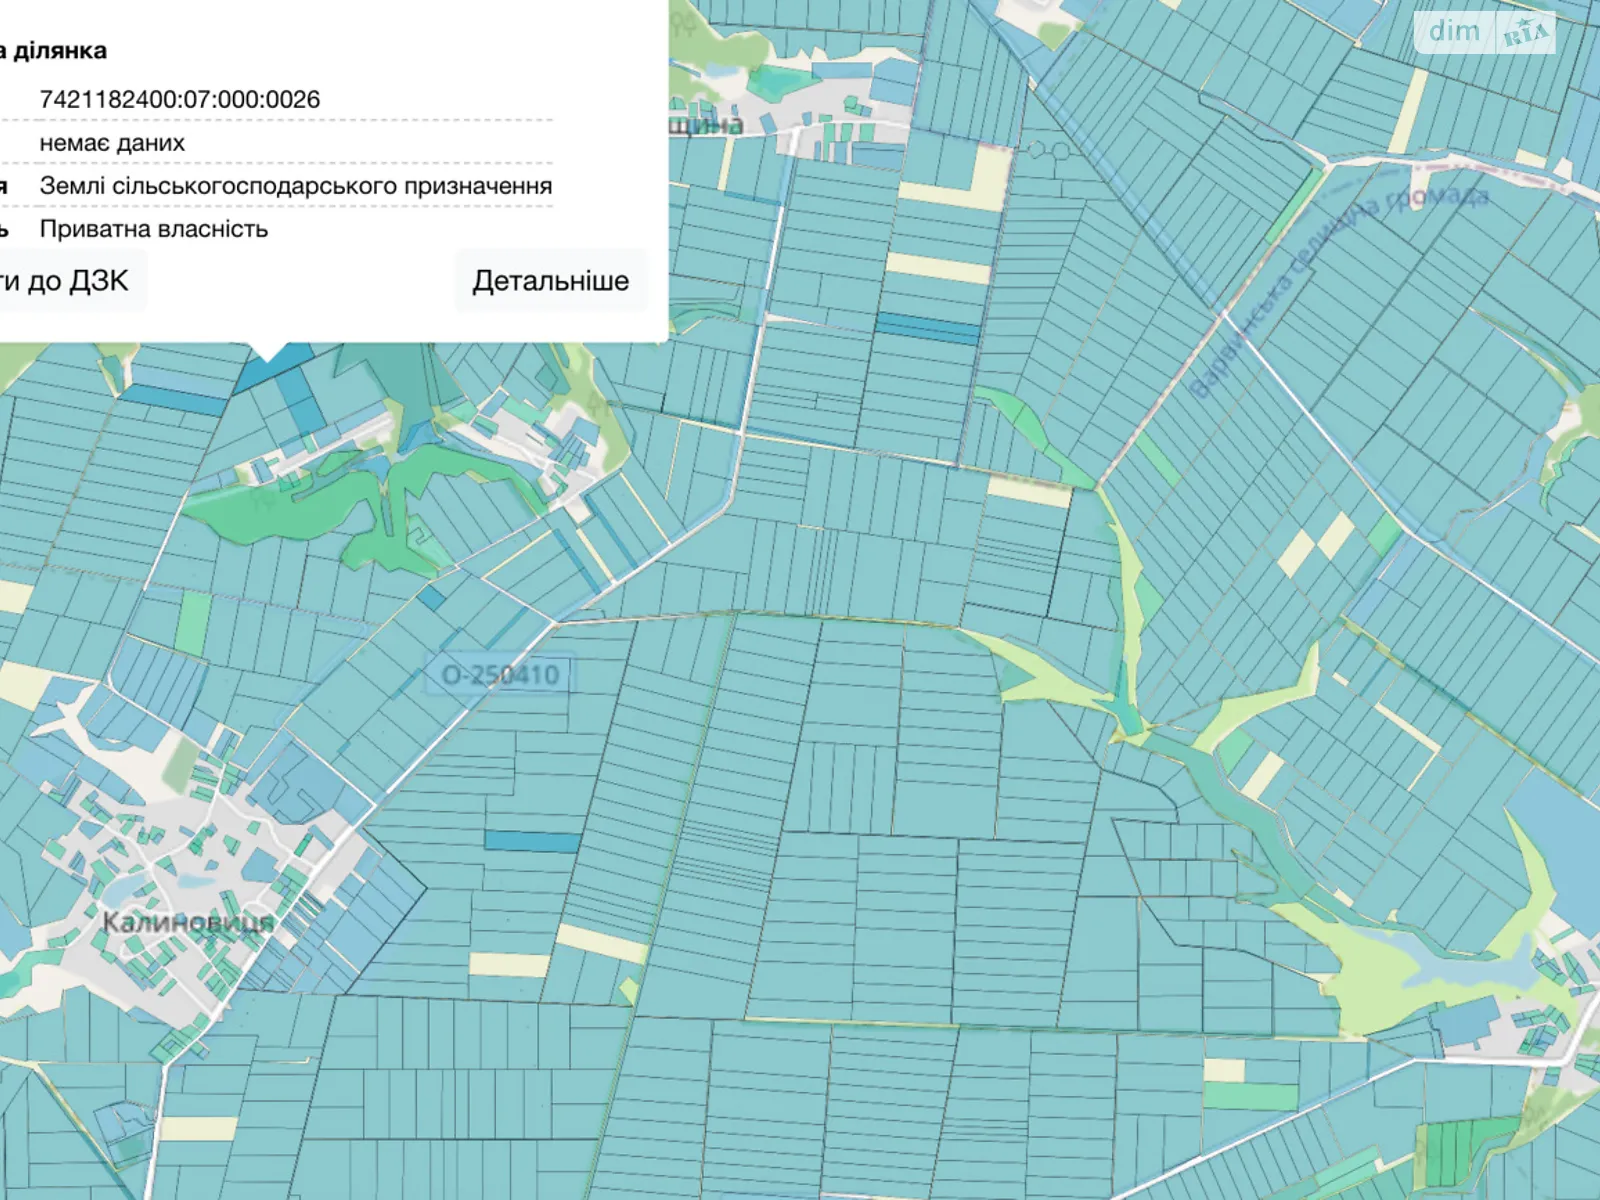This screenshot has width=1600, height=1200.
Task: Select cadastral number 7421182400:07:000:0026
Action: pyautogui.click(x=180, y=100)
